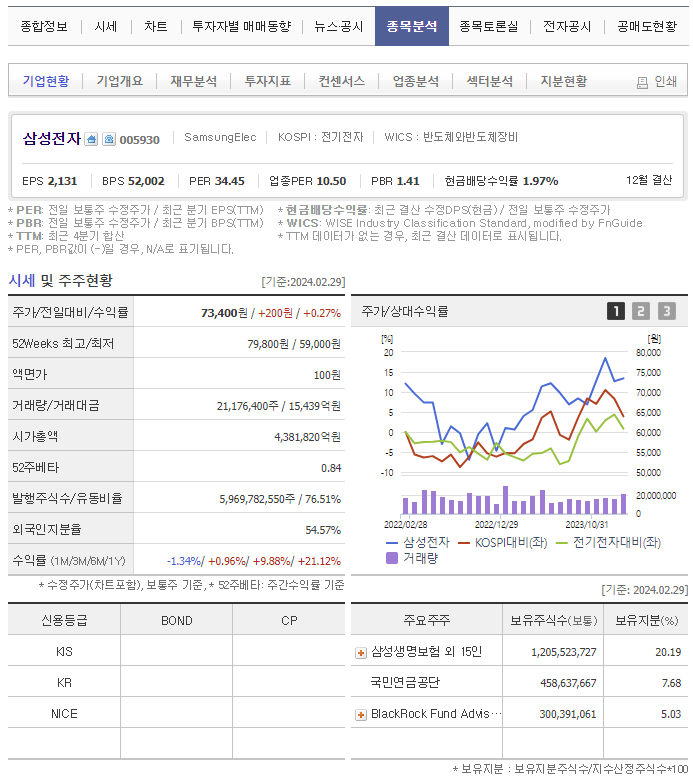This screenshot has width=693, height=783.
Task: Go to the 섹터분석 sub-tab
Action: 490,81
